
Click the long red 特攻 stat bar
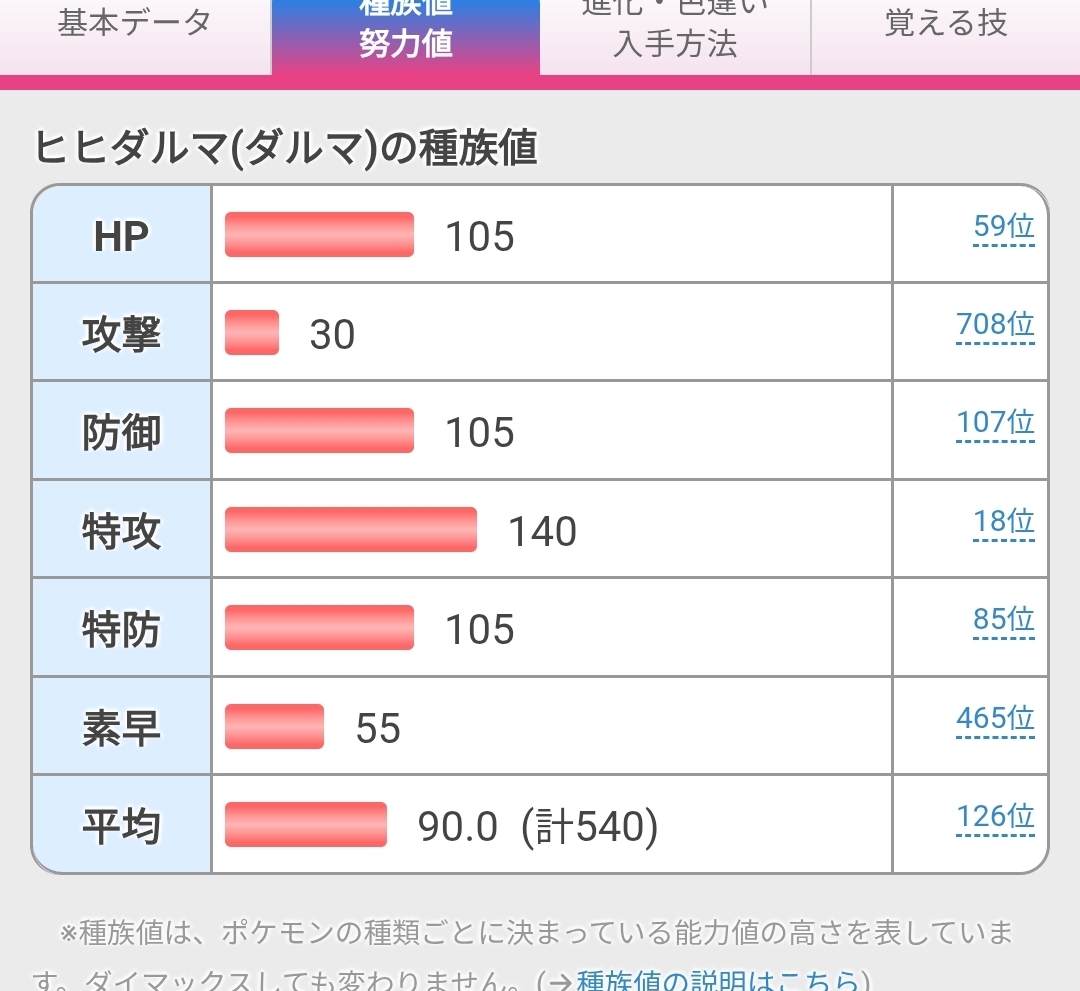click(x=350, y=530)
